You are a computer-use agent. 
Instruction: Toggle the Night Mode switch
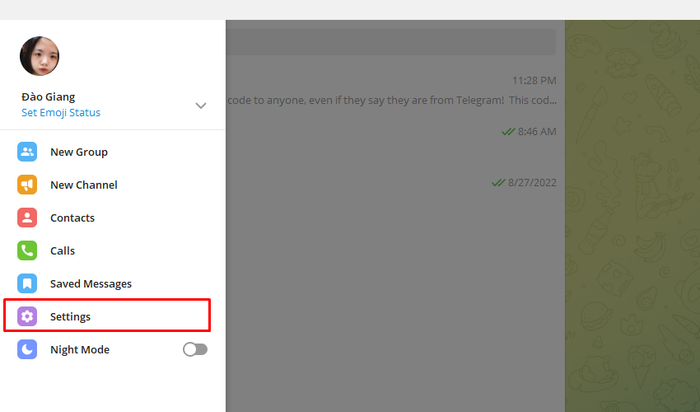(x=195, y=350)
